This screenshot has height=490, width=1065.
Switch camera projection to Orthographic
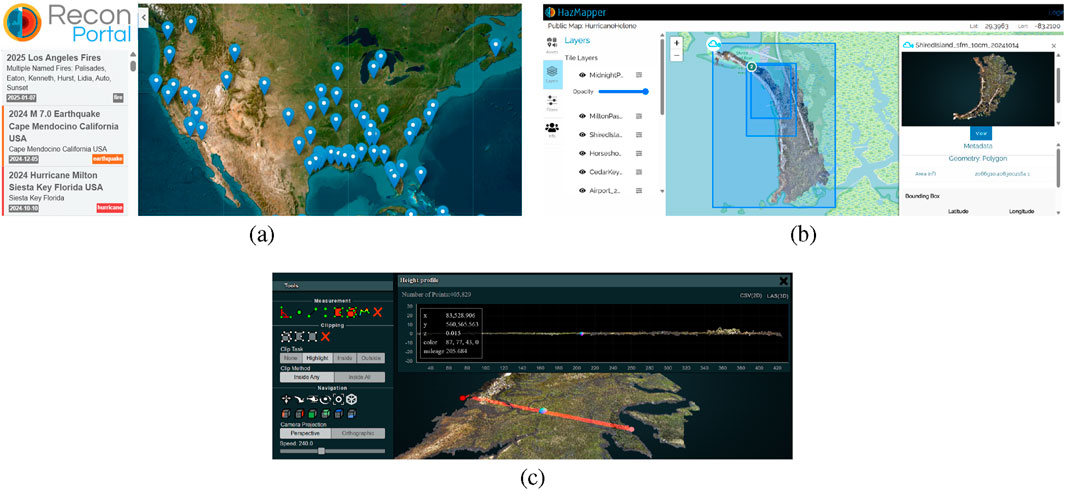click(x=359, y=433)
